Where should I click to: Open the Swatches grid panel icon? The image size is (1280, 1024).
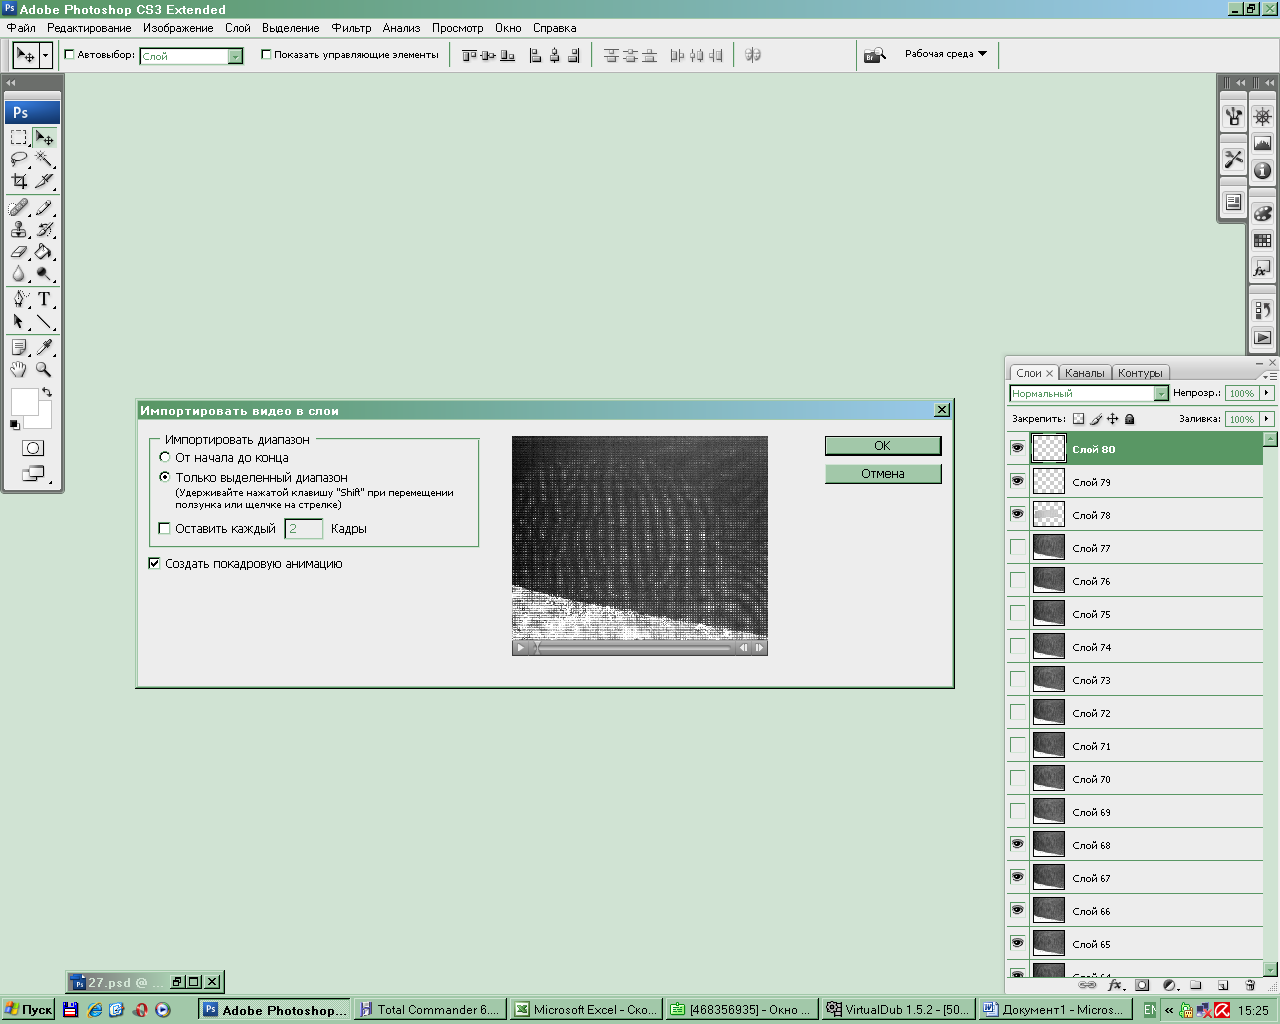(1262, 240)
